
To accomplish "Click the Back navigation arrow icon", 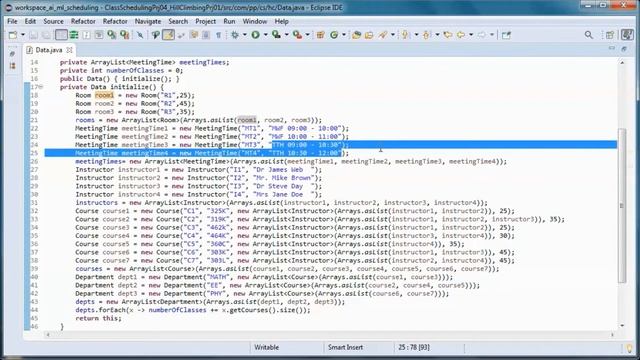I will (461, 35).
